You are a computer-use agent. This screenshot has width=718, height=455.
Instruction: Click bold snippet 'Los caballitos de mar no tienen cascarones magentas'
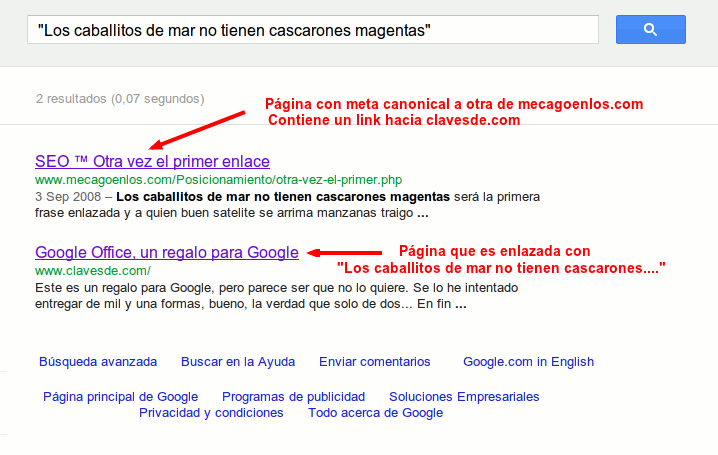[x=283, y=197]
